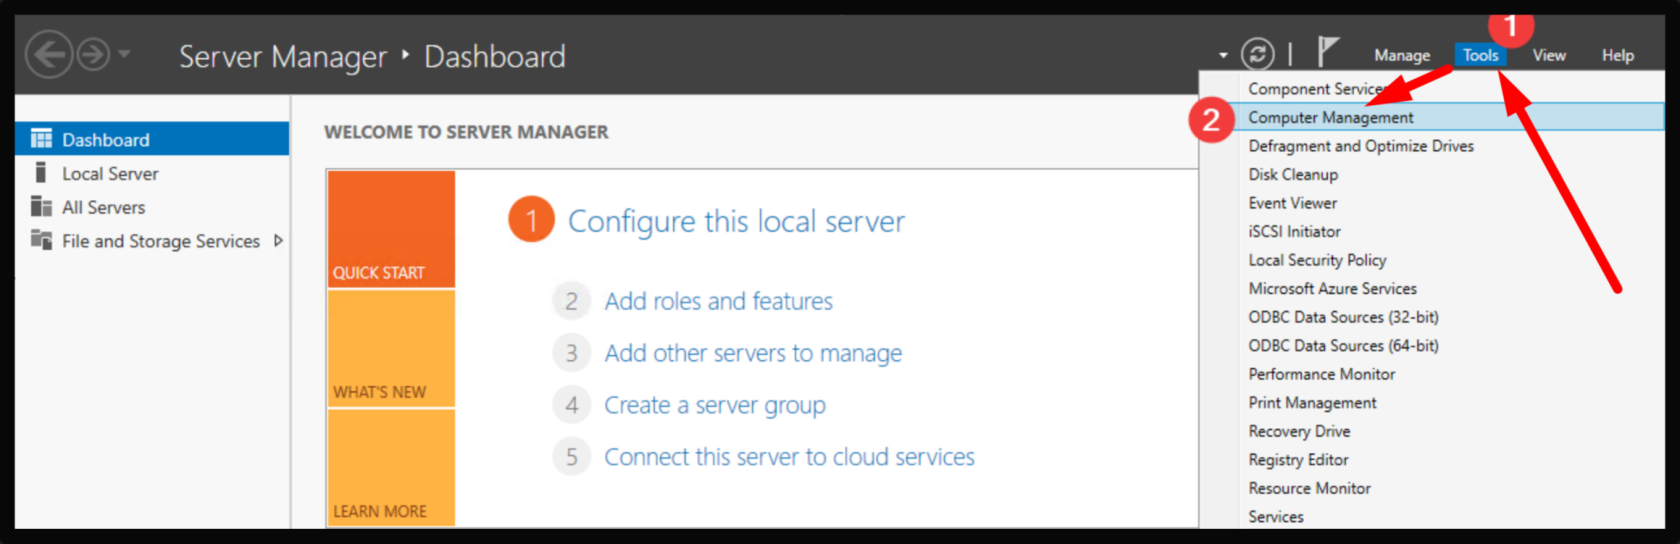Open navigation history dropdown arrow
Image resolution: width=1680 pixels, height=544 pixels.
click(124, 54)
